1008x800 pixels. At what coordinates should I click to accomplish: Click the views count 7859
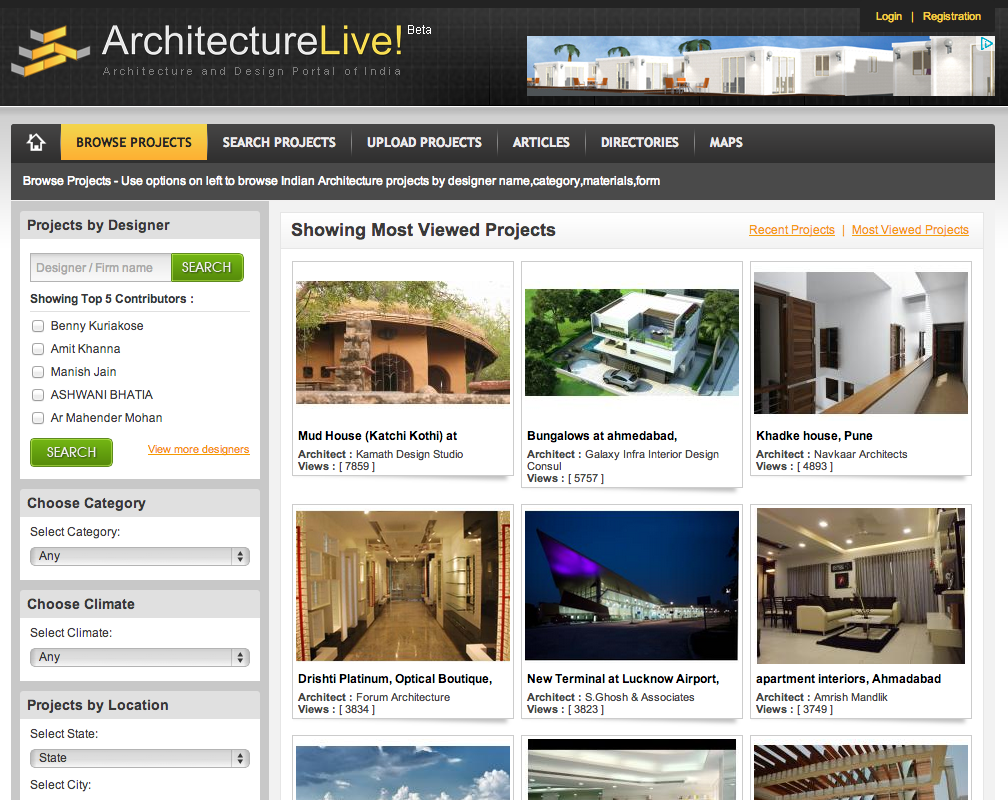357,466
